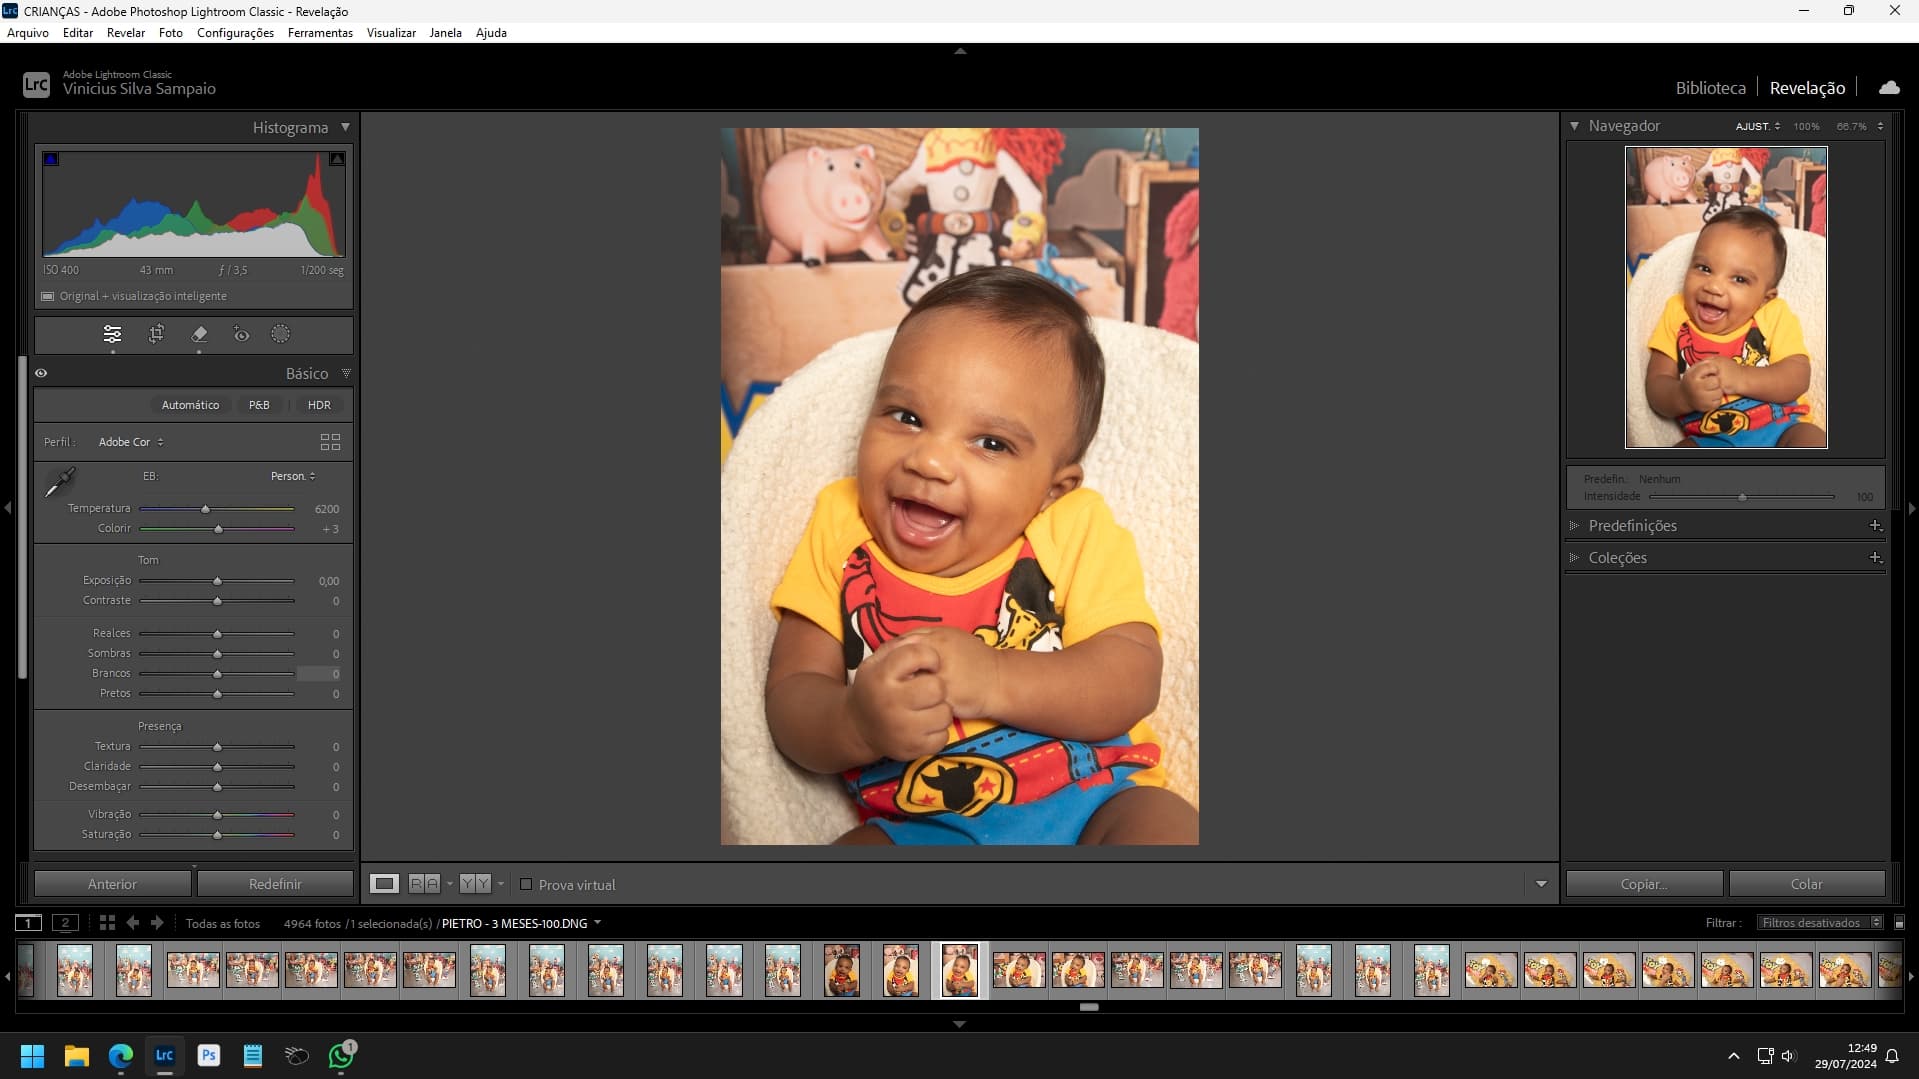
Task: Select the Basic edit adjustments icon
Action: [x=111, y=335]
